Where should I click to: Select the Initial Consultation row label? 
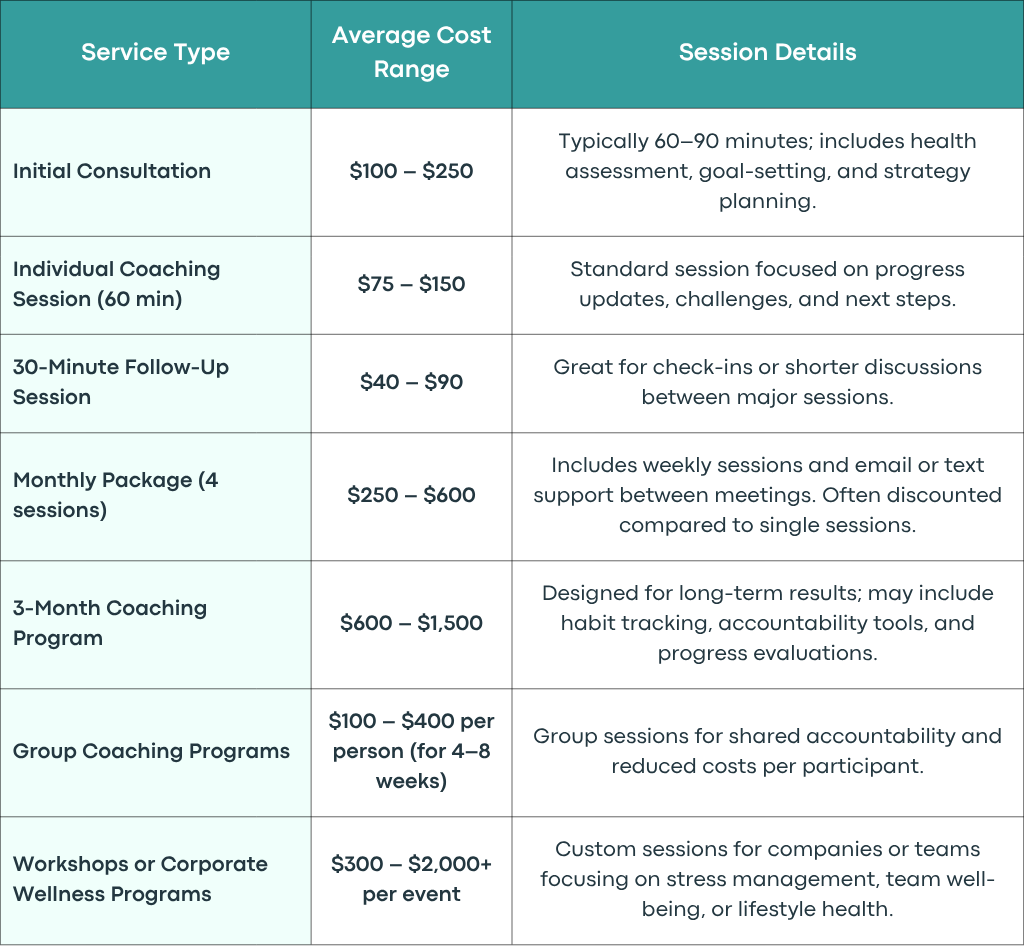[x=112, y=171]
